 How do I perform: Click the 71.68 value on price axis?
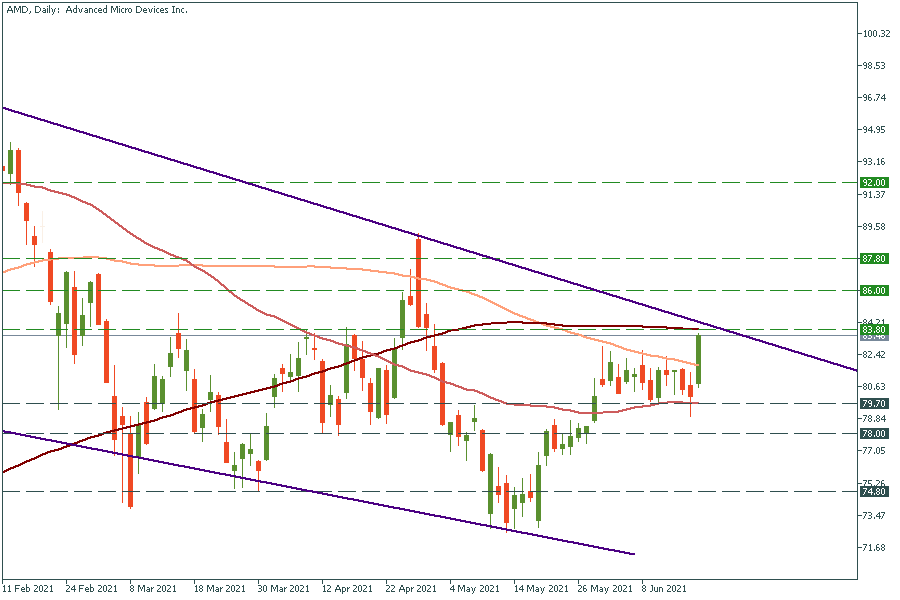876,548
